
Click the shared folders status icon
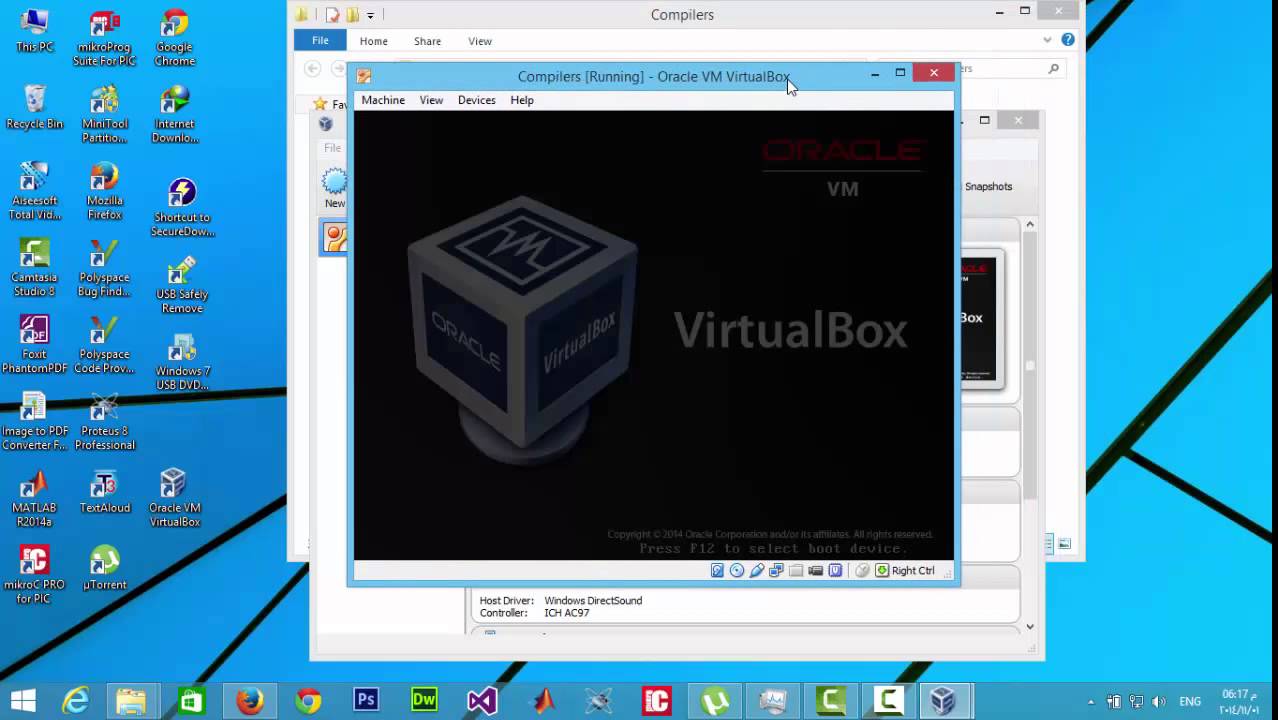tap(796, 570)
